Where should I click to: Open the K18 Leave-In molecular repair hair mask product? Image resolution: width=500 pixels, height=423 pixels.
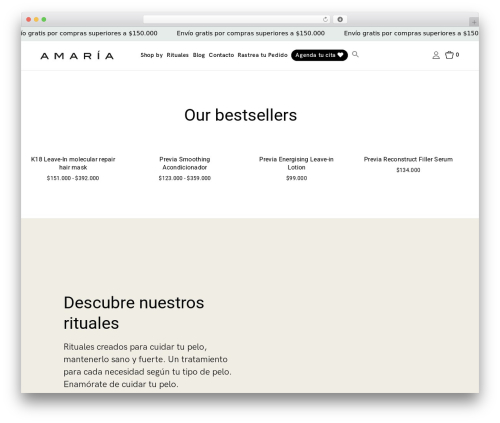coord(73,163)
